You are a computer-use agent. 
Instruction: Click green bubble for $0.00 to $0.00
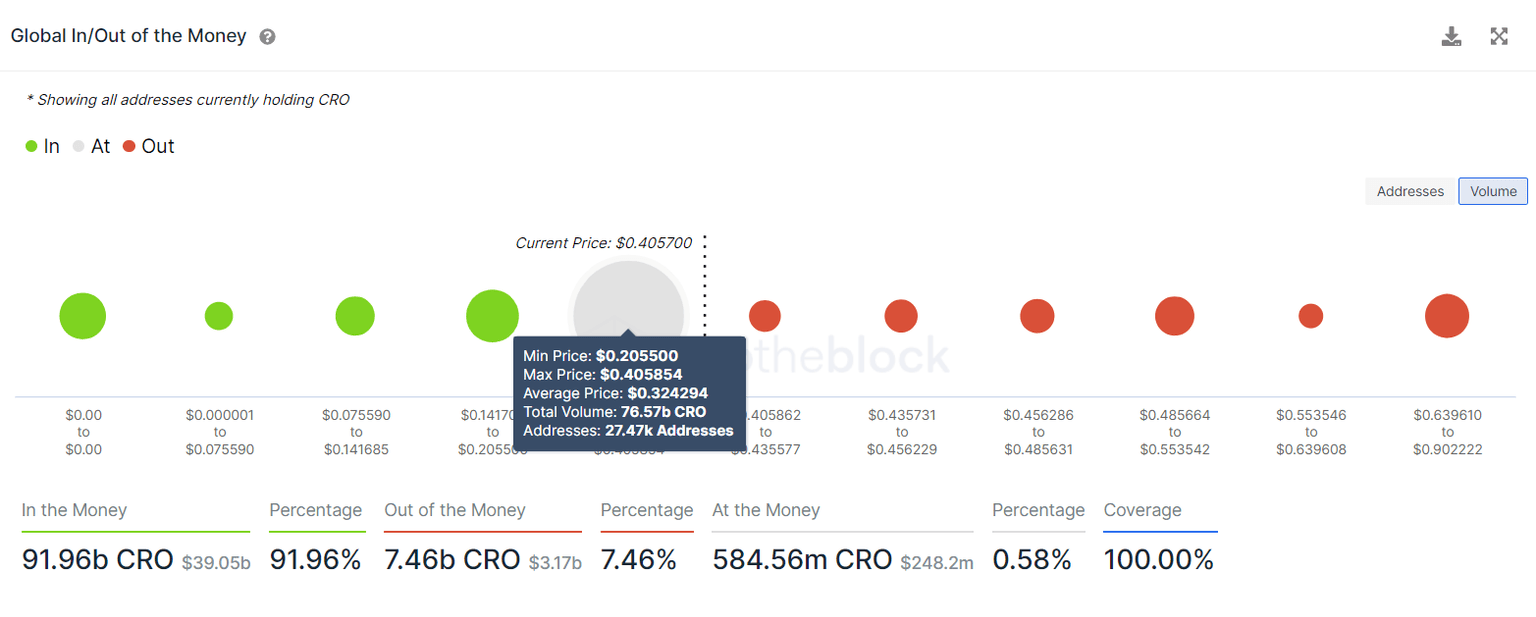point(83,317)
